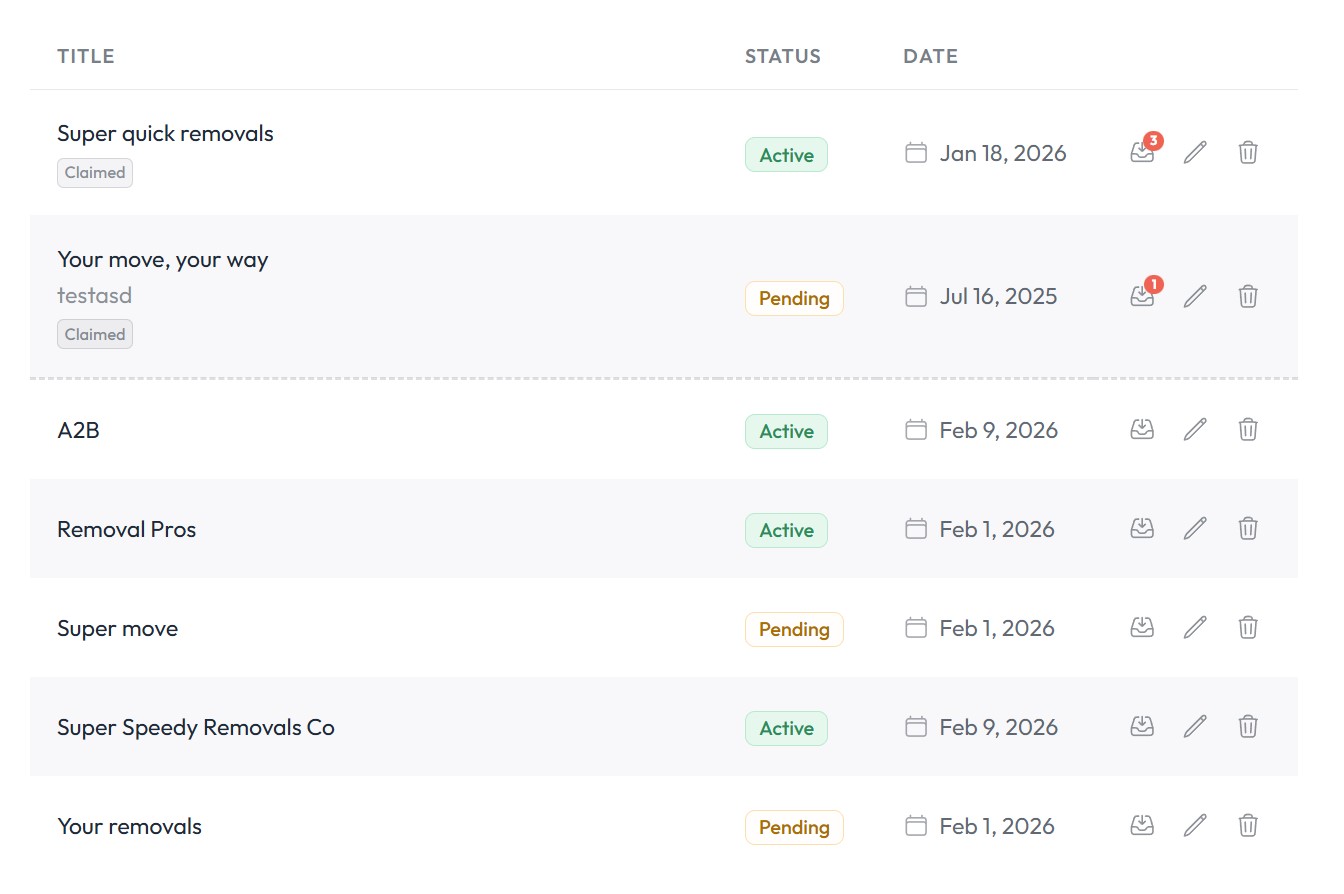Viewport: 1344px width, 894px height.
Task: Open the inbox icon for Removal Pros
Action: point(1141,528)
